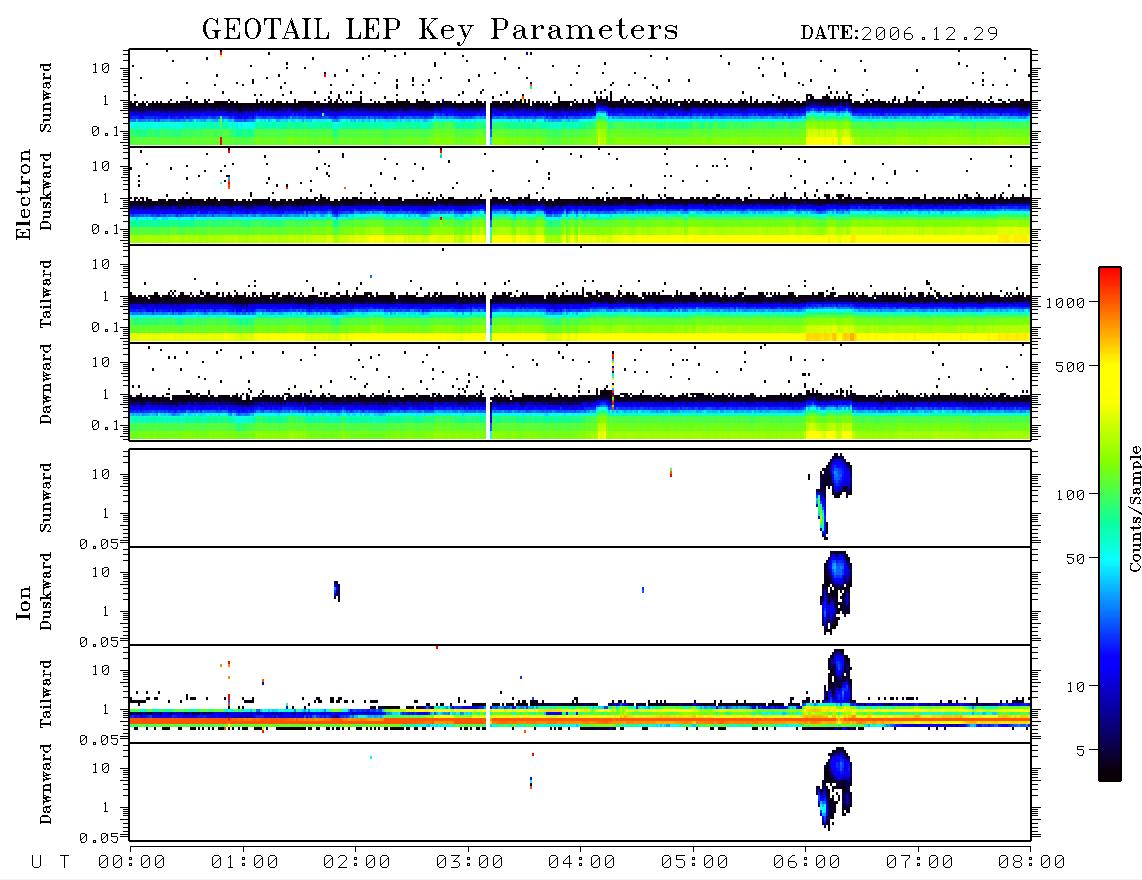Click the small blue blob near 01:50 in Ion Duskward
Screen dimensions: 1142x880
click(336, 590)
